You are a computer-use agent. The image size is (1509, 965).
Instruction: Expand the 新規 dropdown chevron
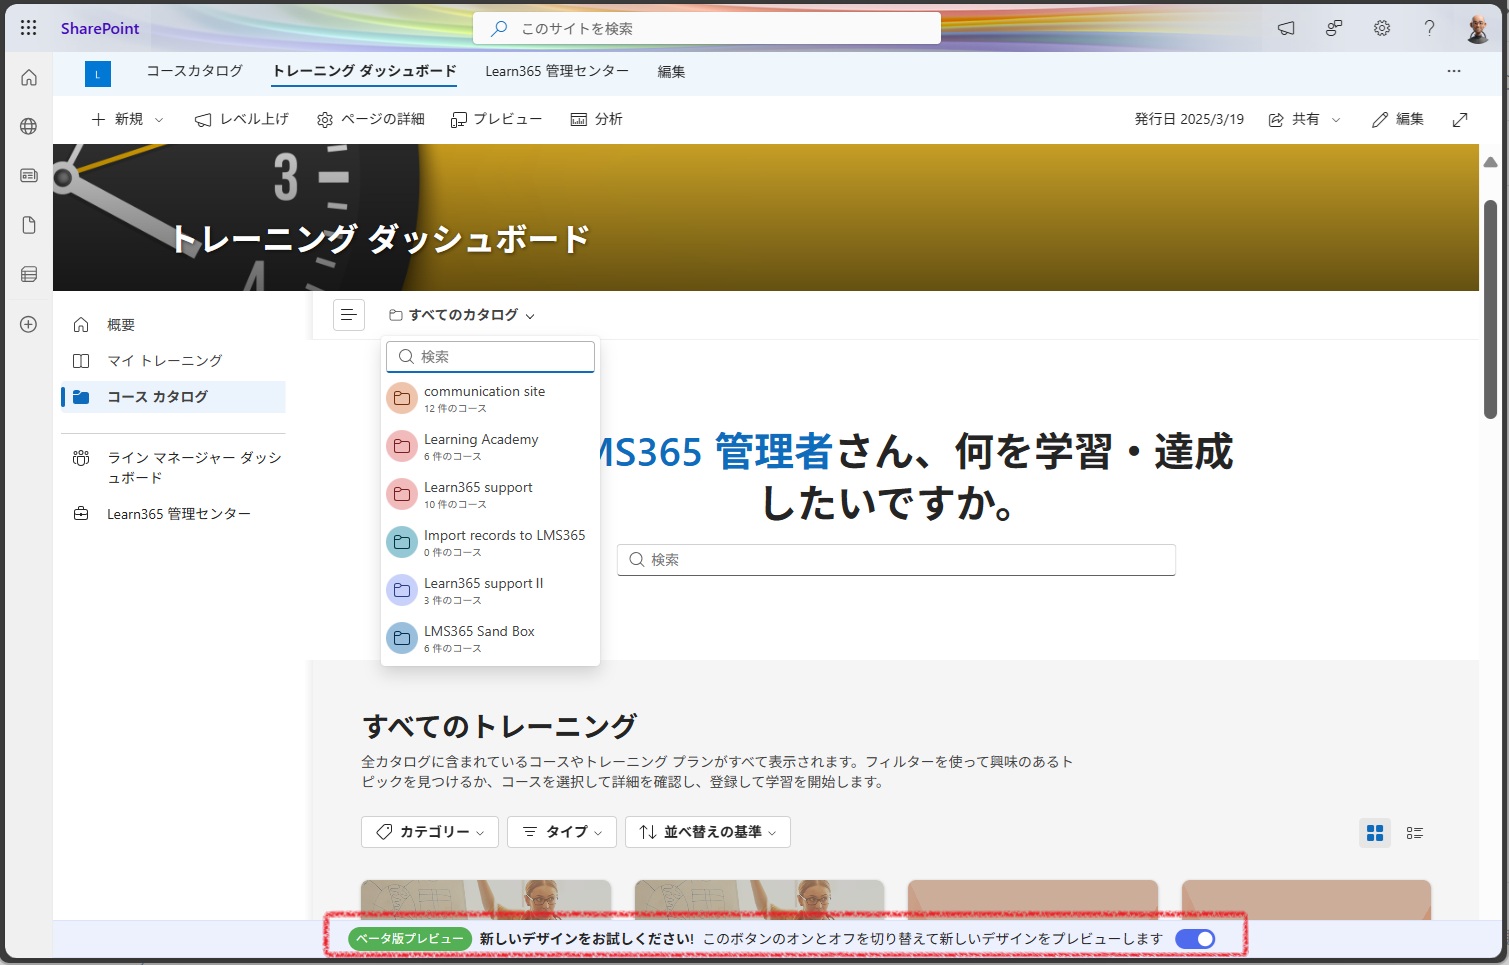(159, 120)
